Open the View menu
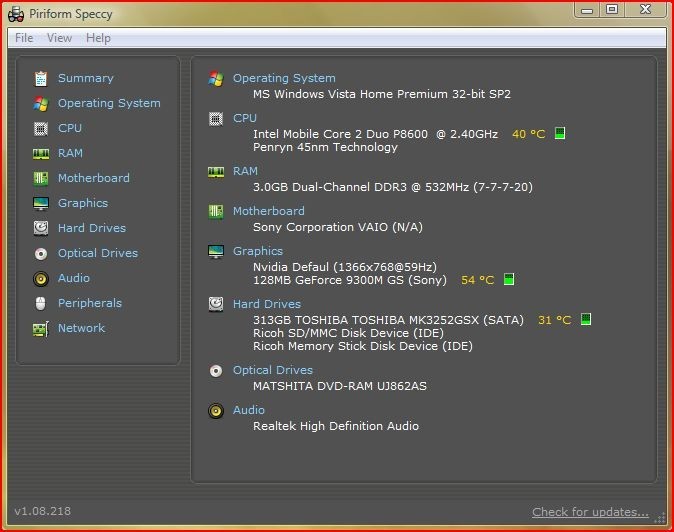 click(59, 38)
